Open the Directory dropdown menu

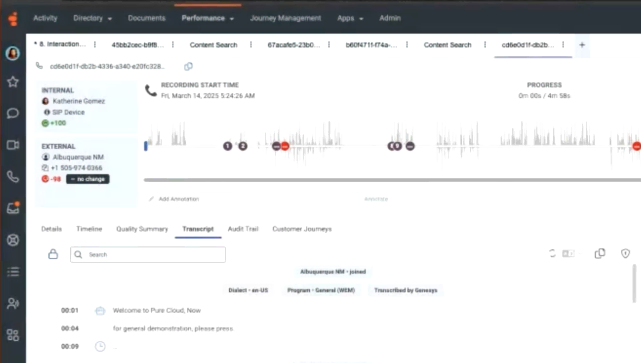pyautogui.click(x=92, y=18)
